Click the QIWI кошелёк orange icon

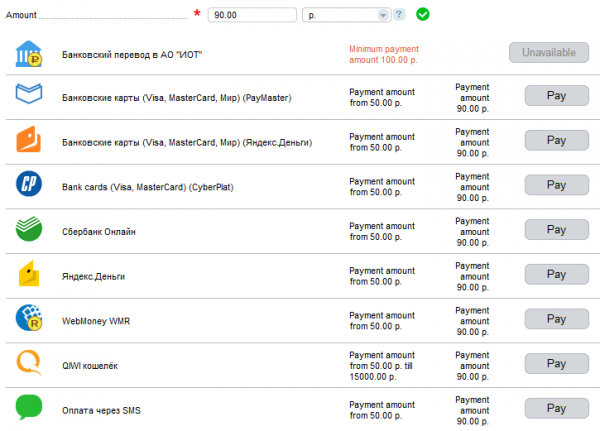[x=28, y=362]
